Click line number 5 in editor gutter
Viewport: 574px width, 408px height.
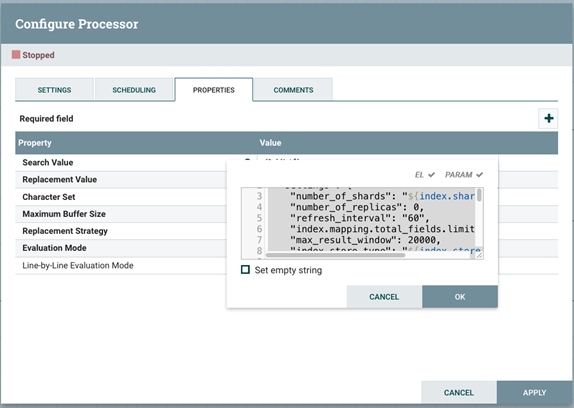tap(259, 218)
